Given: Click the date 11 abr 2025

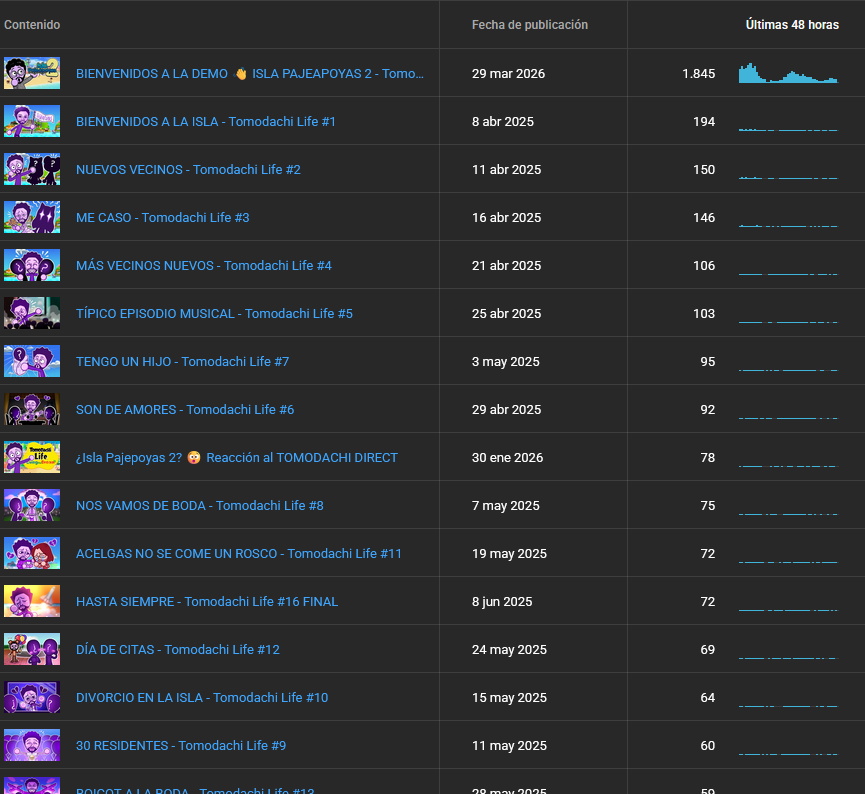Looking at the screenshot, I should click(506, 169).
